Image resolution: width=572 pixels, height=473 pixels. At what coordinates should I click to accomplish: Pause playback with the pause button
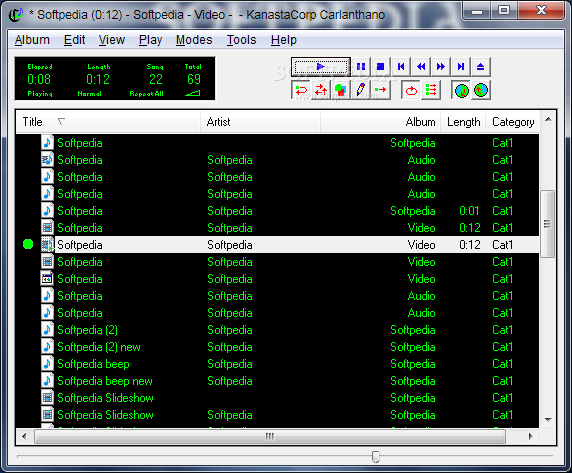361,67
